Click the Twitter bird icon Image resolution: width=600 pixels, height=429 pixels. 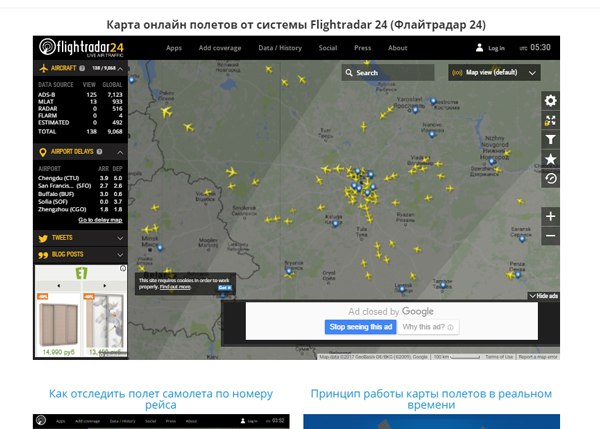[x=43, y=238]
